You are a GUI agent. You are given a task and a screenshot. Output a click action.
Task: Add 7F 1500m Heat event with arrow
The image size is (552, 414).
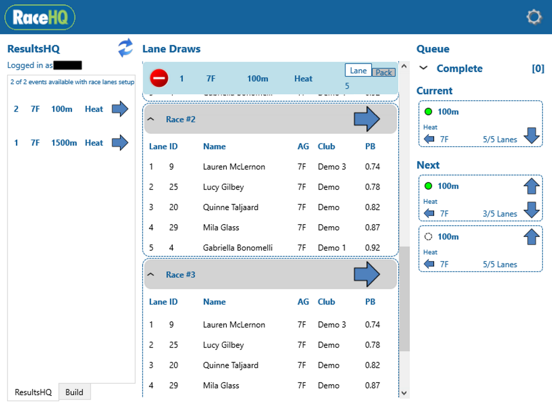pos(120,143)
